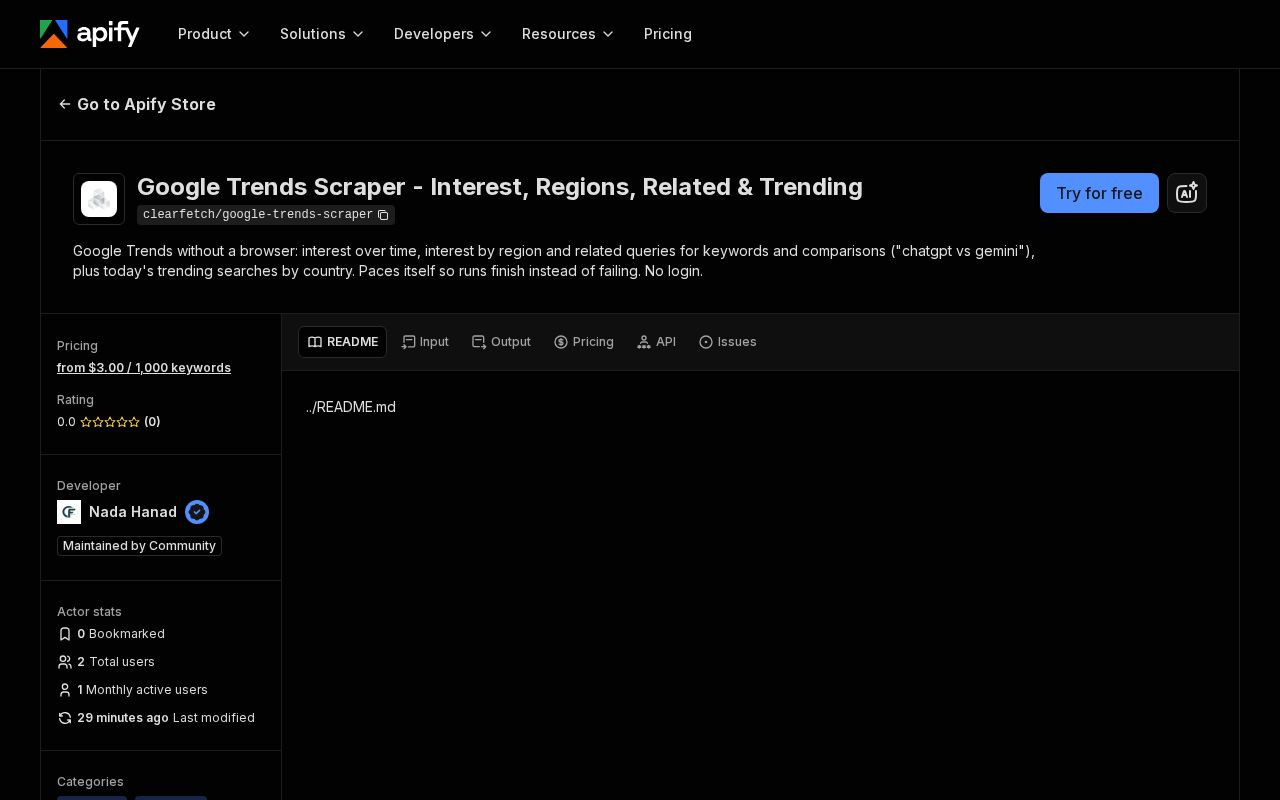Screen dimensions: 1280x800
Task: Open the Developers dropdown
Action: [x=443, y=34]
